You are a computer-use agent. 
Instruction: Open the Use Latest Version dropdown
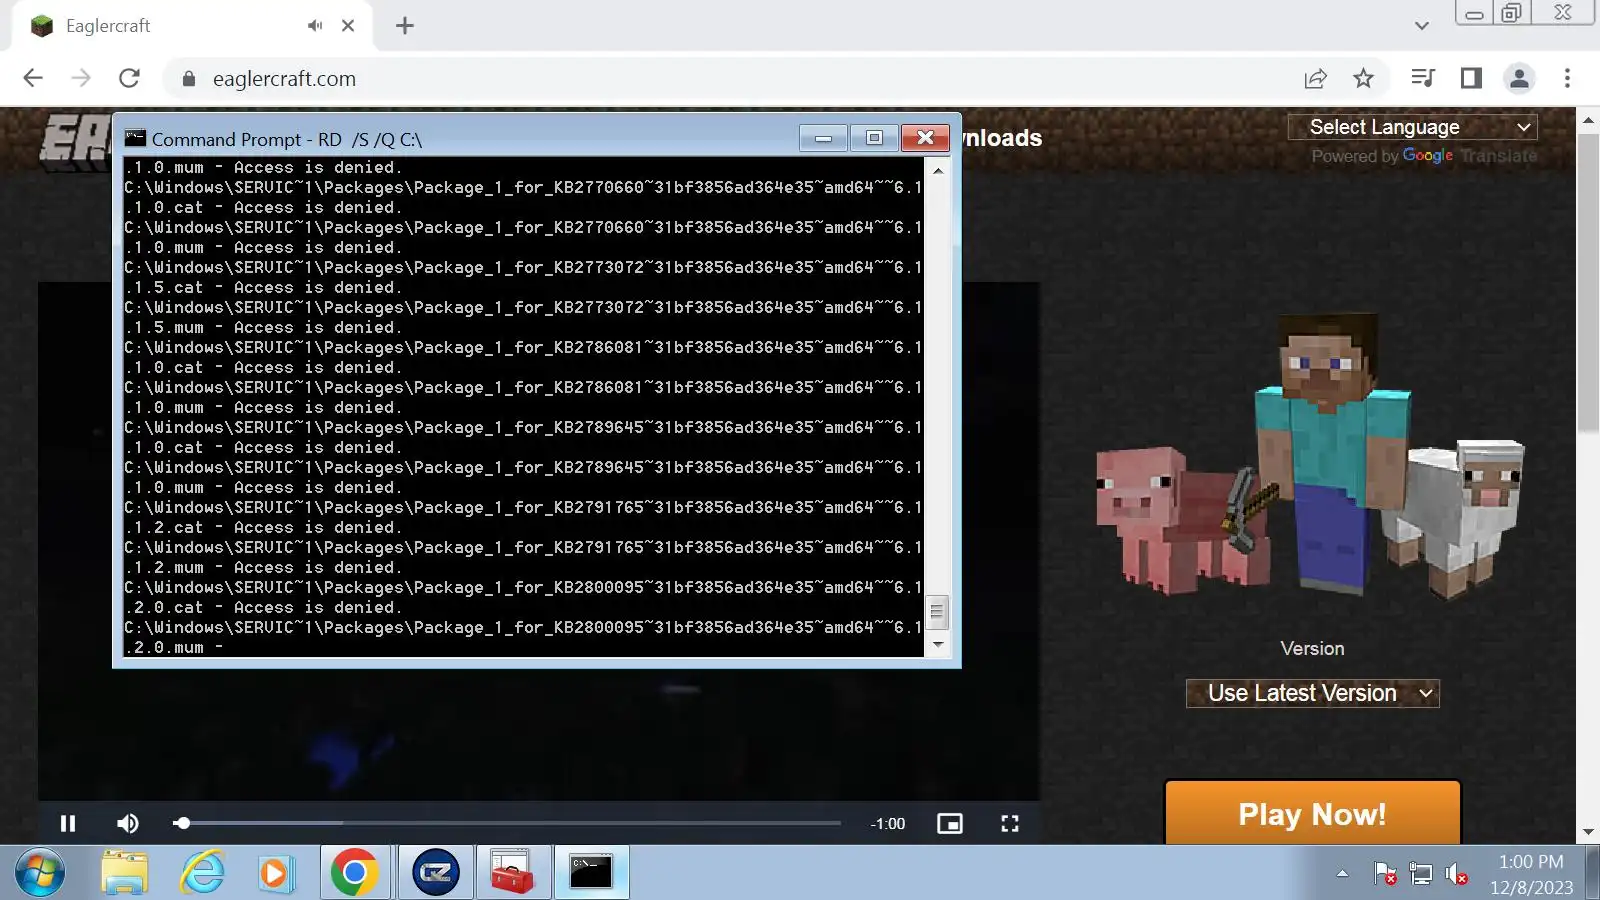tap(1312, 693)
